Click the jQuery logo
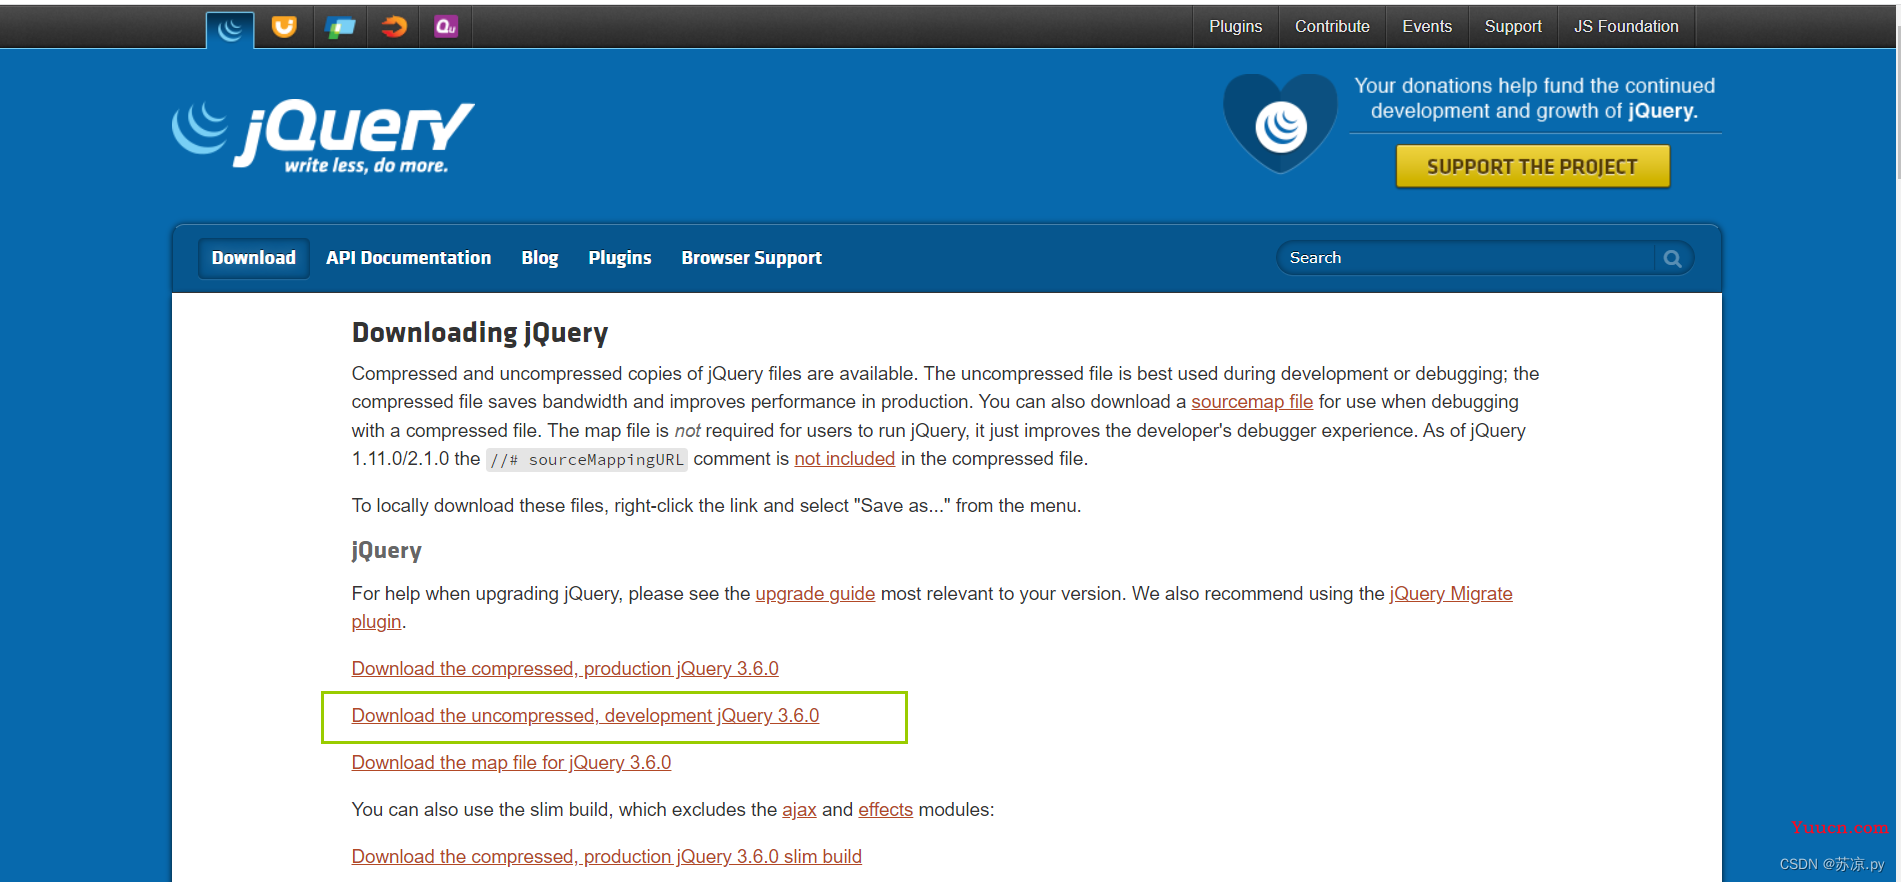Image resolution: width=1901 pixels, height=882 pixels. click(323, 137)
